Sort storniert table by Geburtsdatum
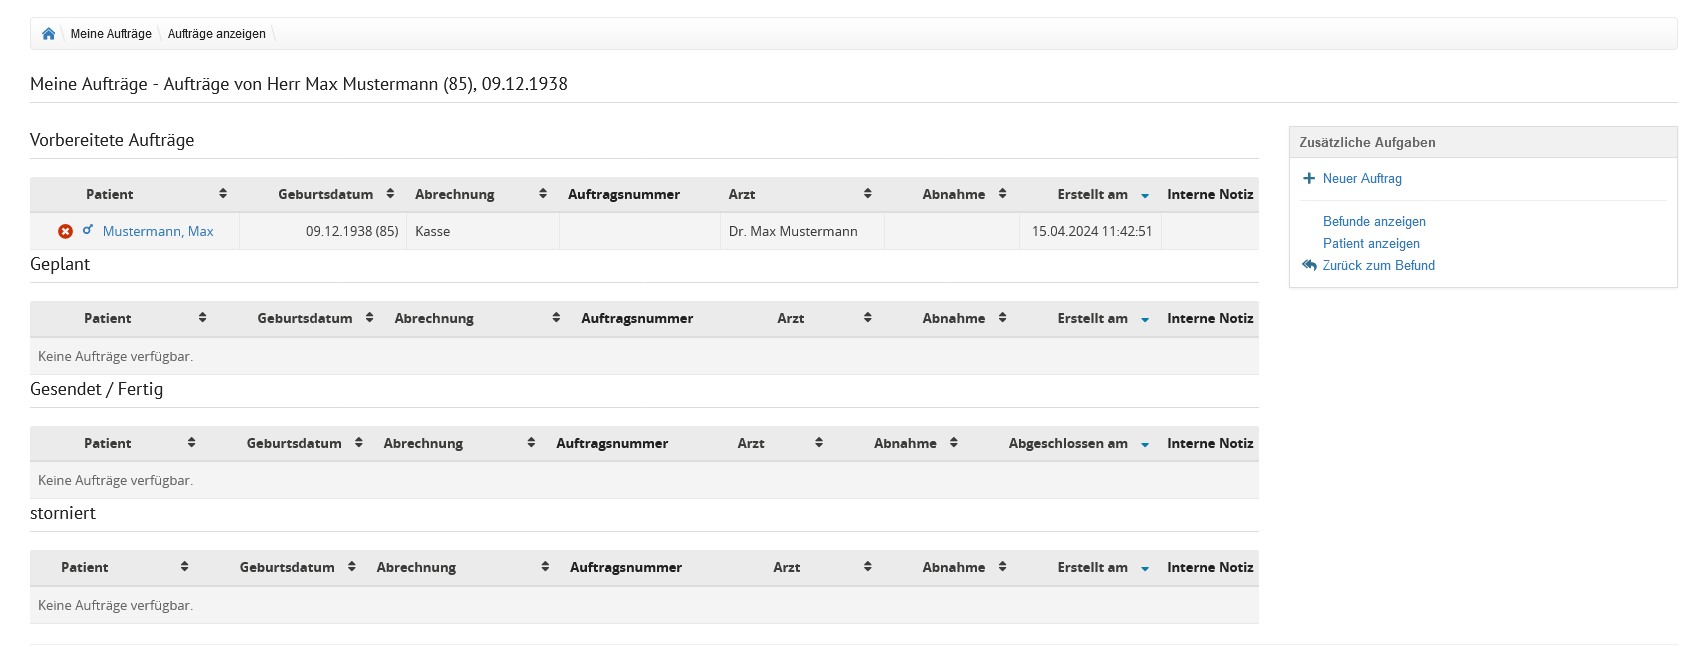1708x659 pixels. click(351, 567)
